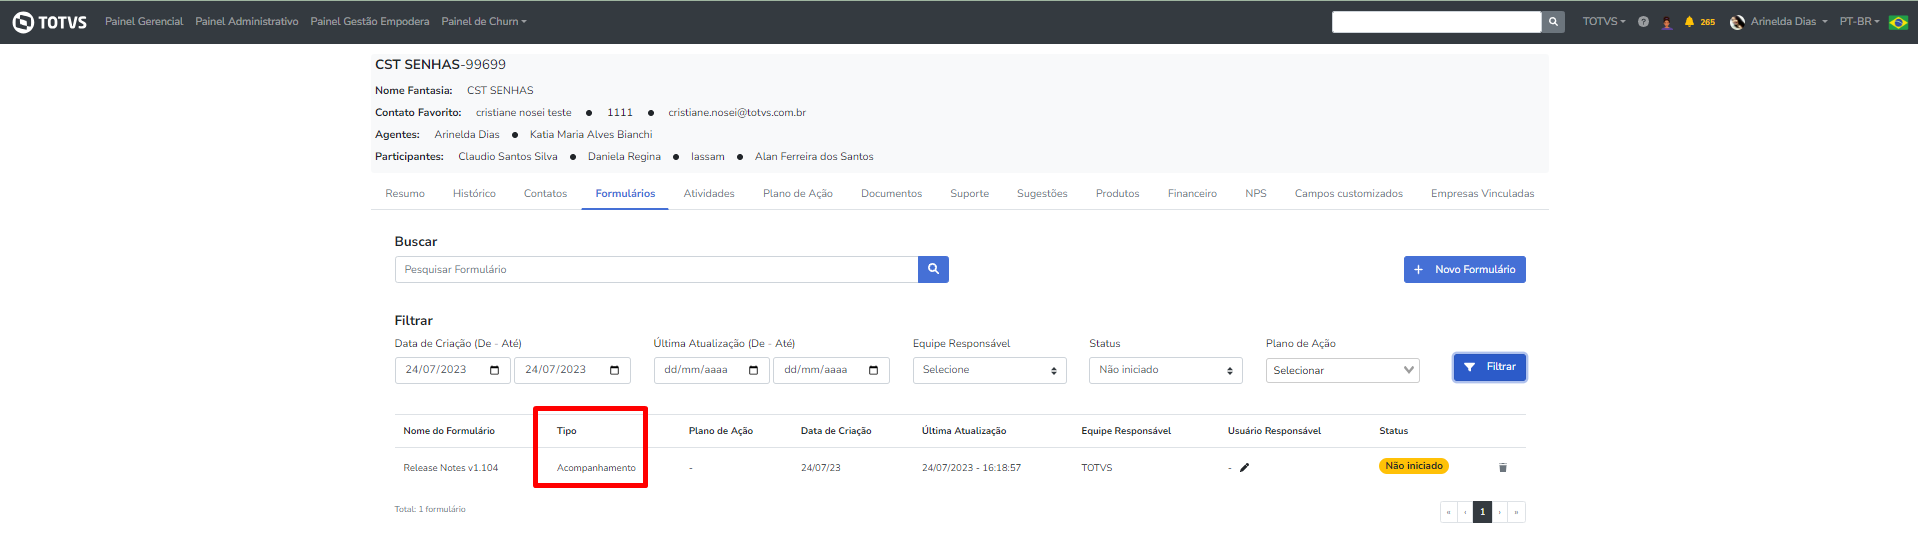The image size is (1918, 534).
Task: Open the Financeiro tab
Action: coord(1192,194)
